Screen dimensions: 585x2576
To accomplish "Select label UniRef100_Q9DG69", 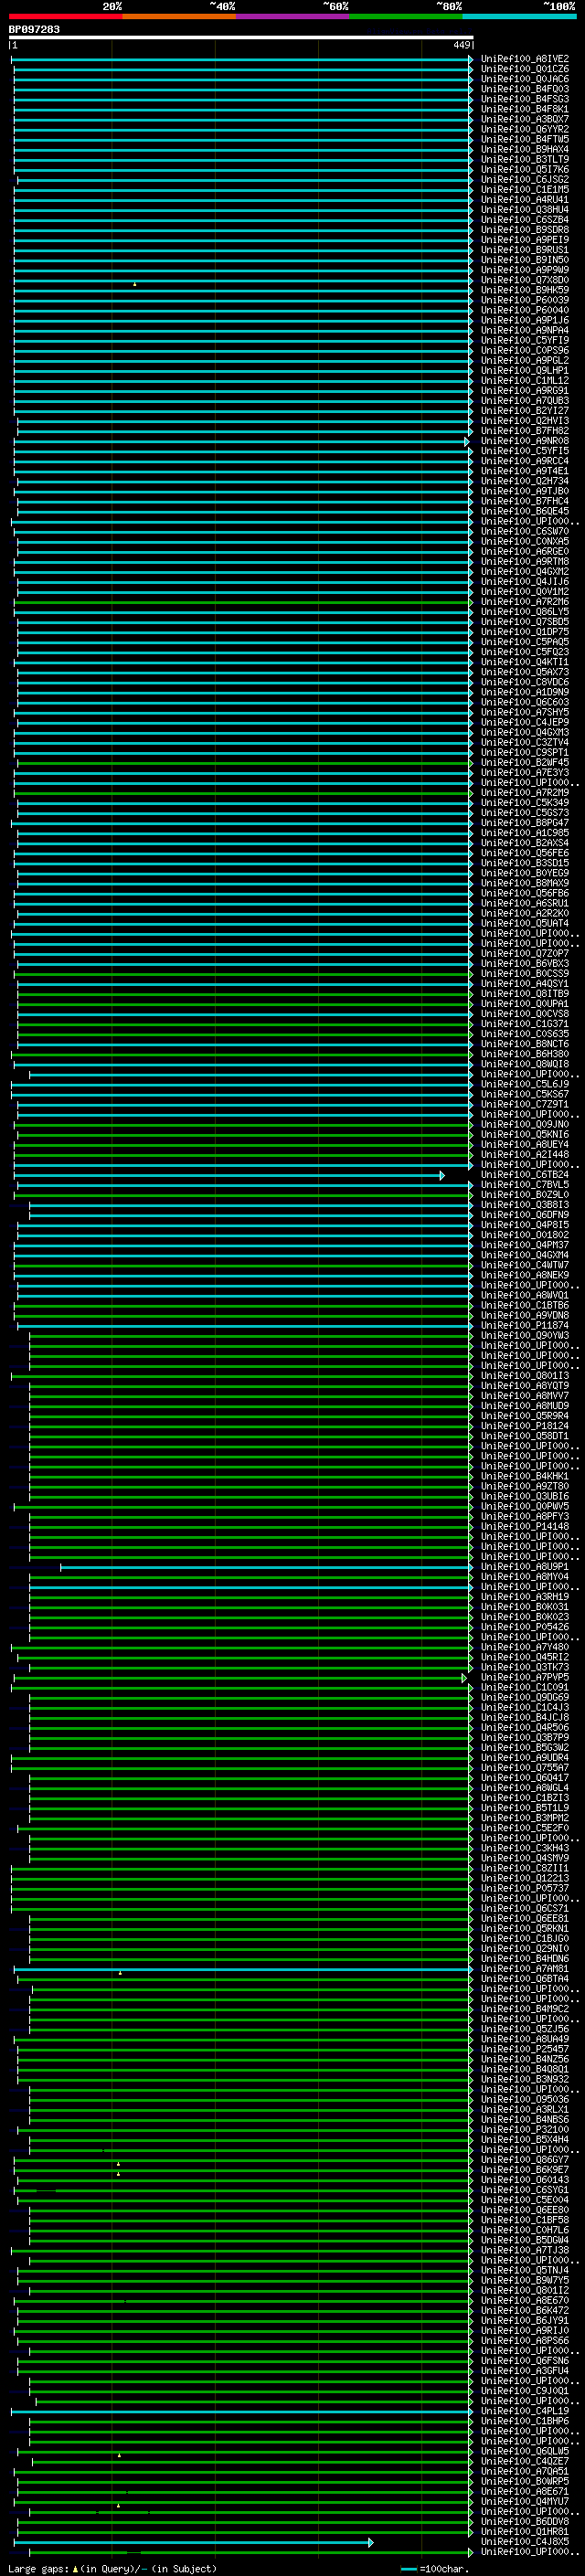I will click(524, 1698).
